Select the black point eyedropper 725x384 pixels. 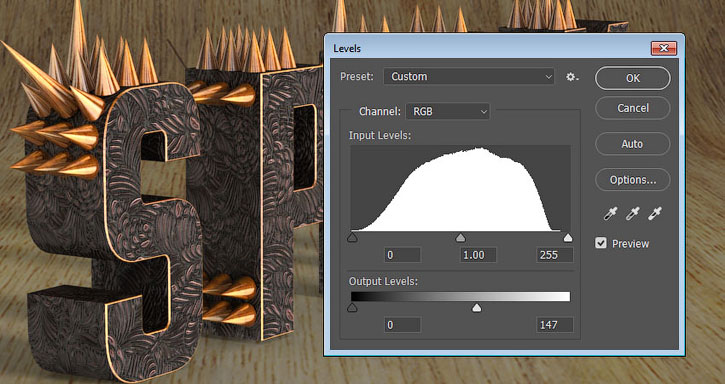pyautogui.click(x=610, y=214)
